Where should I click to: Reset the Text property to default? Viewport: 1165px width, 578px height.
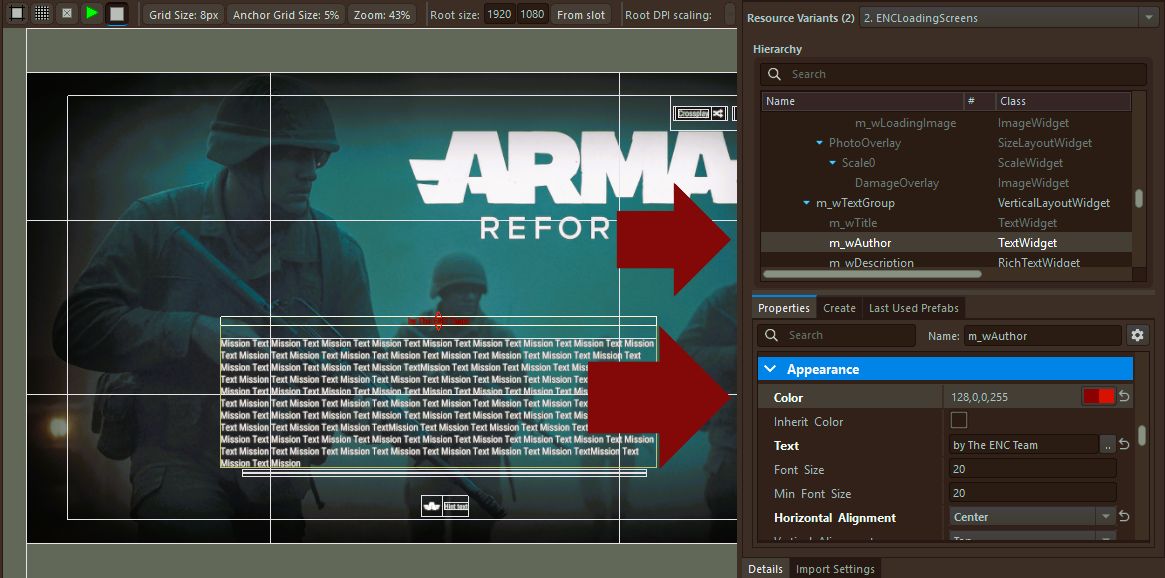pos(1124,445)
